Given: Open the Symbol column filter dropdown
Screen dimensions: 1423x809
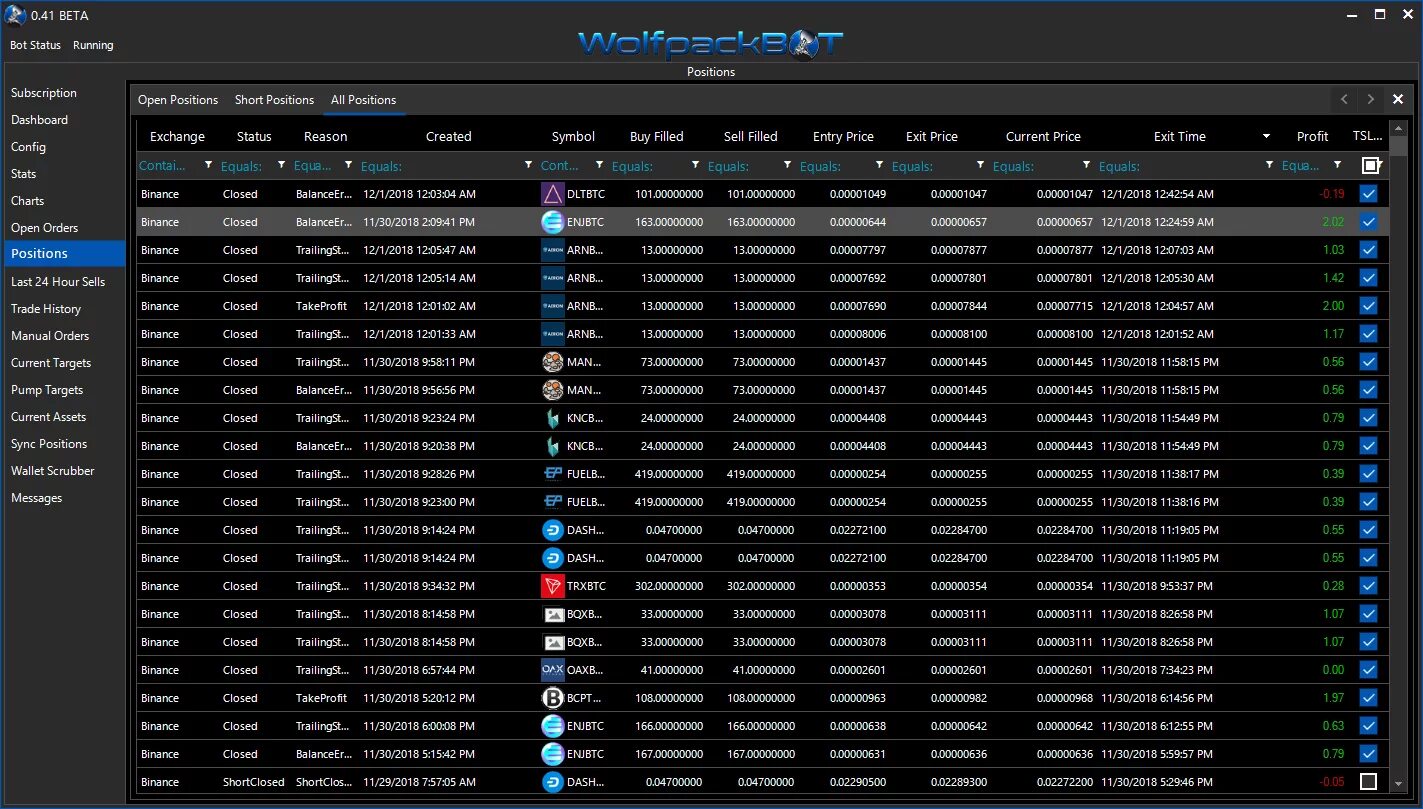Looking at the screenshot, I should tap(599, 166).
